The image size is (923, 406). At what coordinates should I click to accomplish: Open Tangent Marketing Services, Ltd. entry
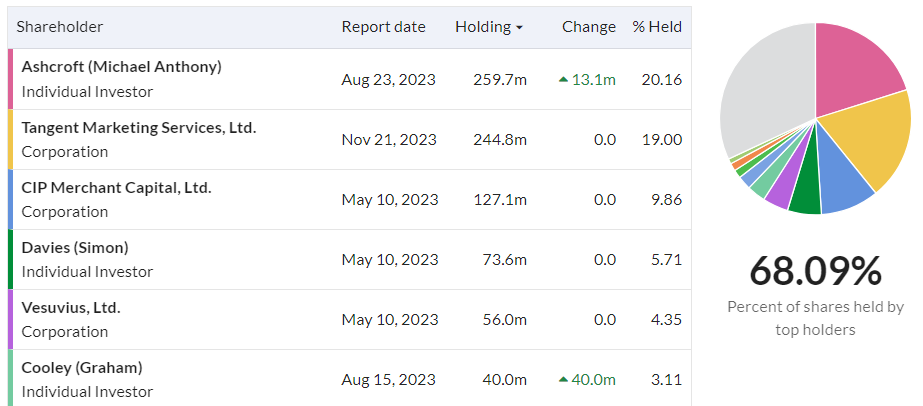(139, 127)
